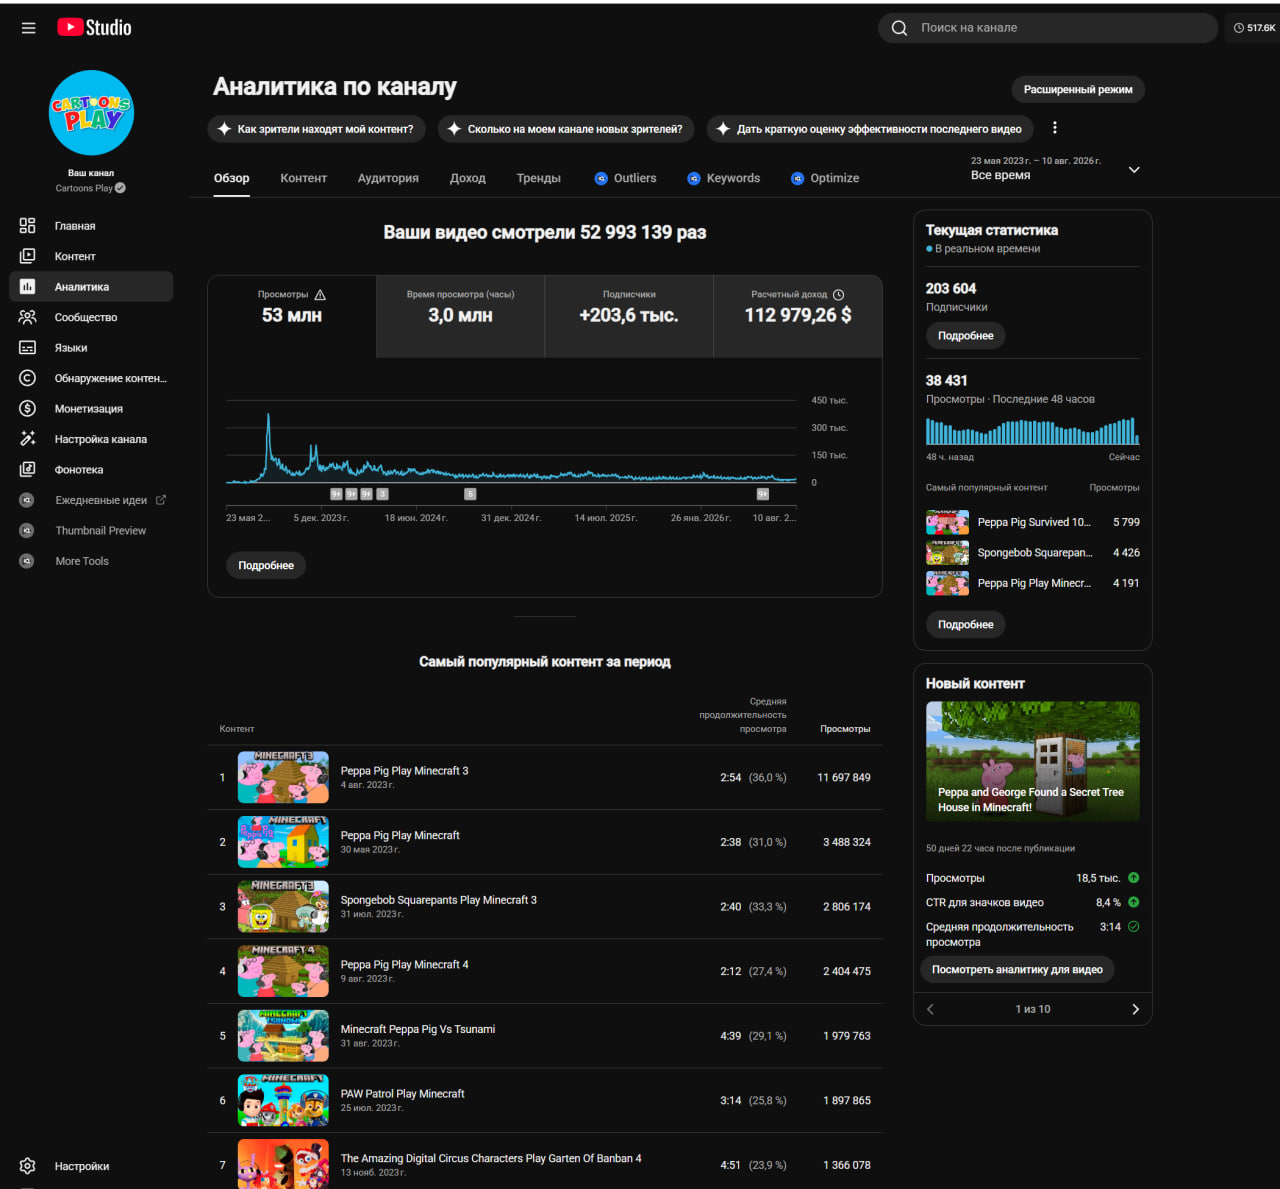Click the YouTube Studio logo

pyautogui.click(x=94, y=28)
